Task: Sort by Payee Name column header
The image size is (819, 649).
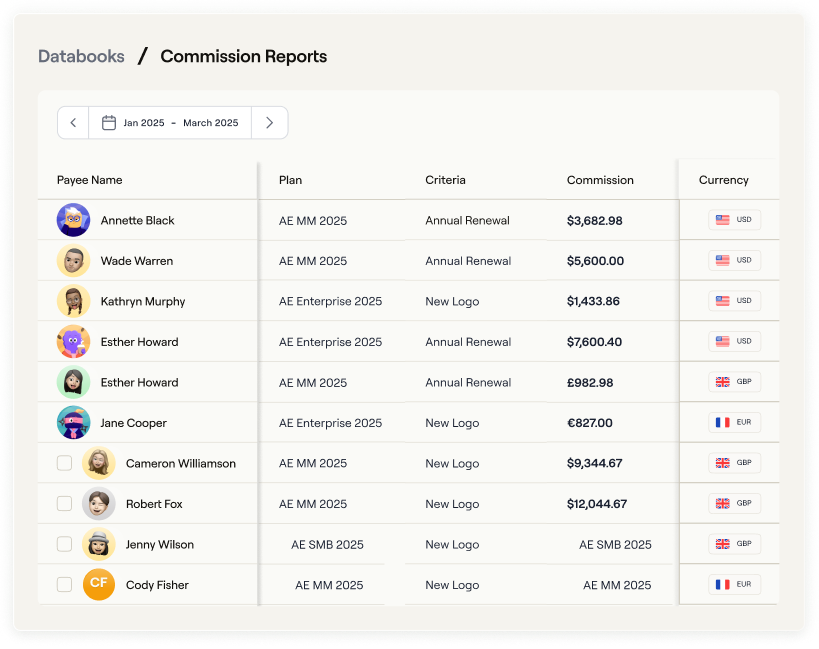Action: 89,180
